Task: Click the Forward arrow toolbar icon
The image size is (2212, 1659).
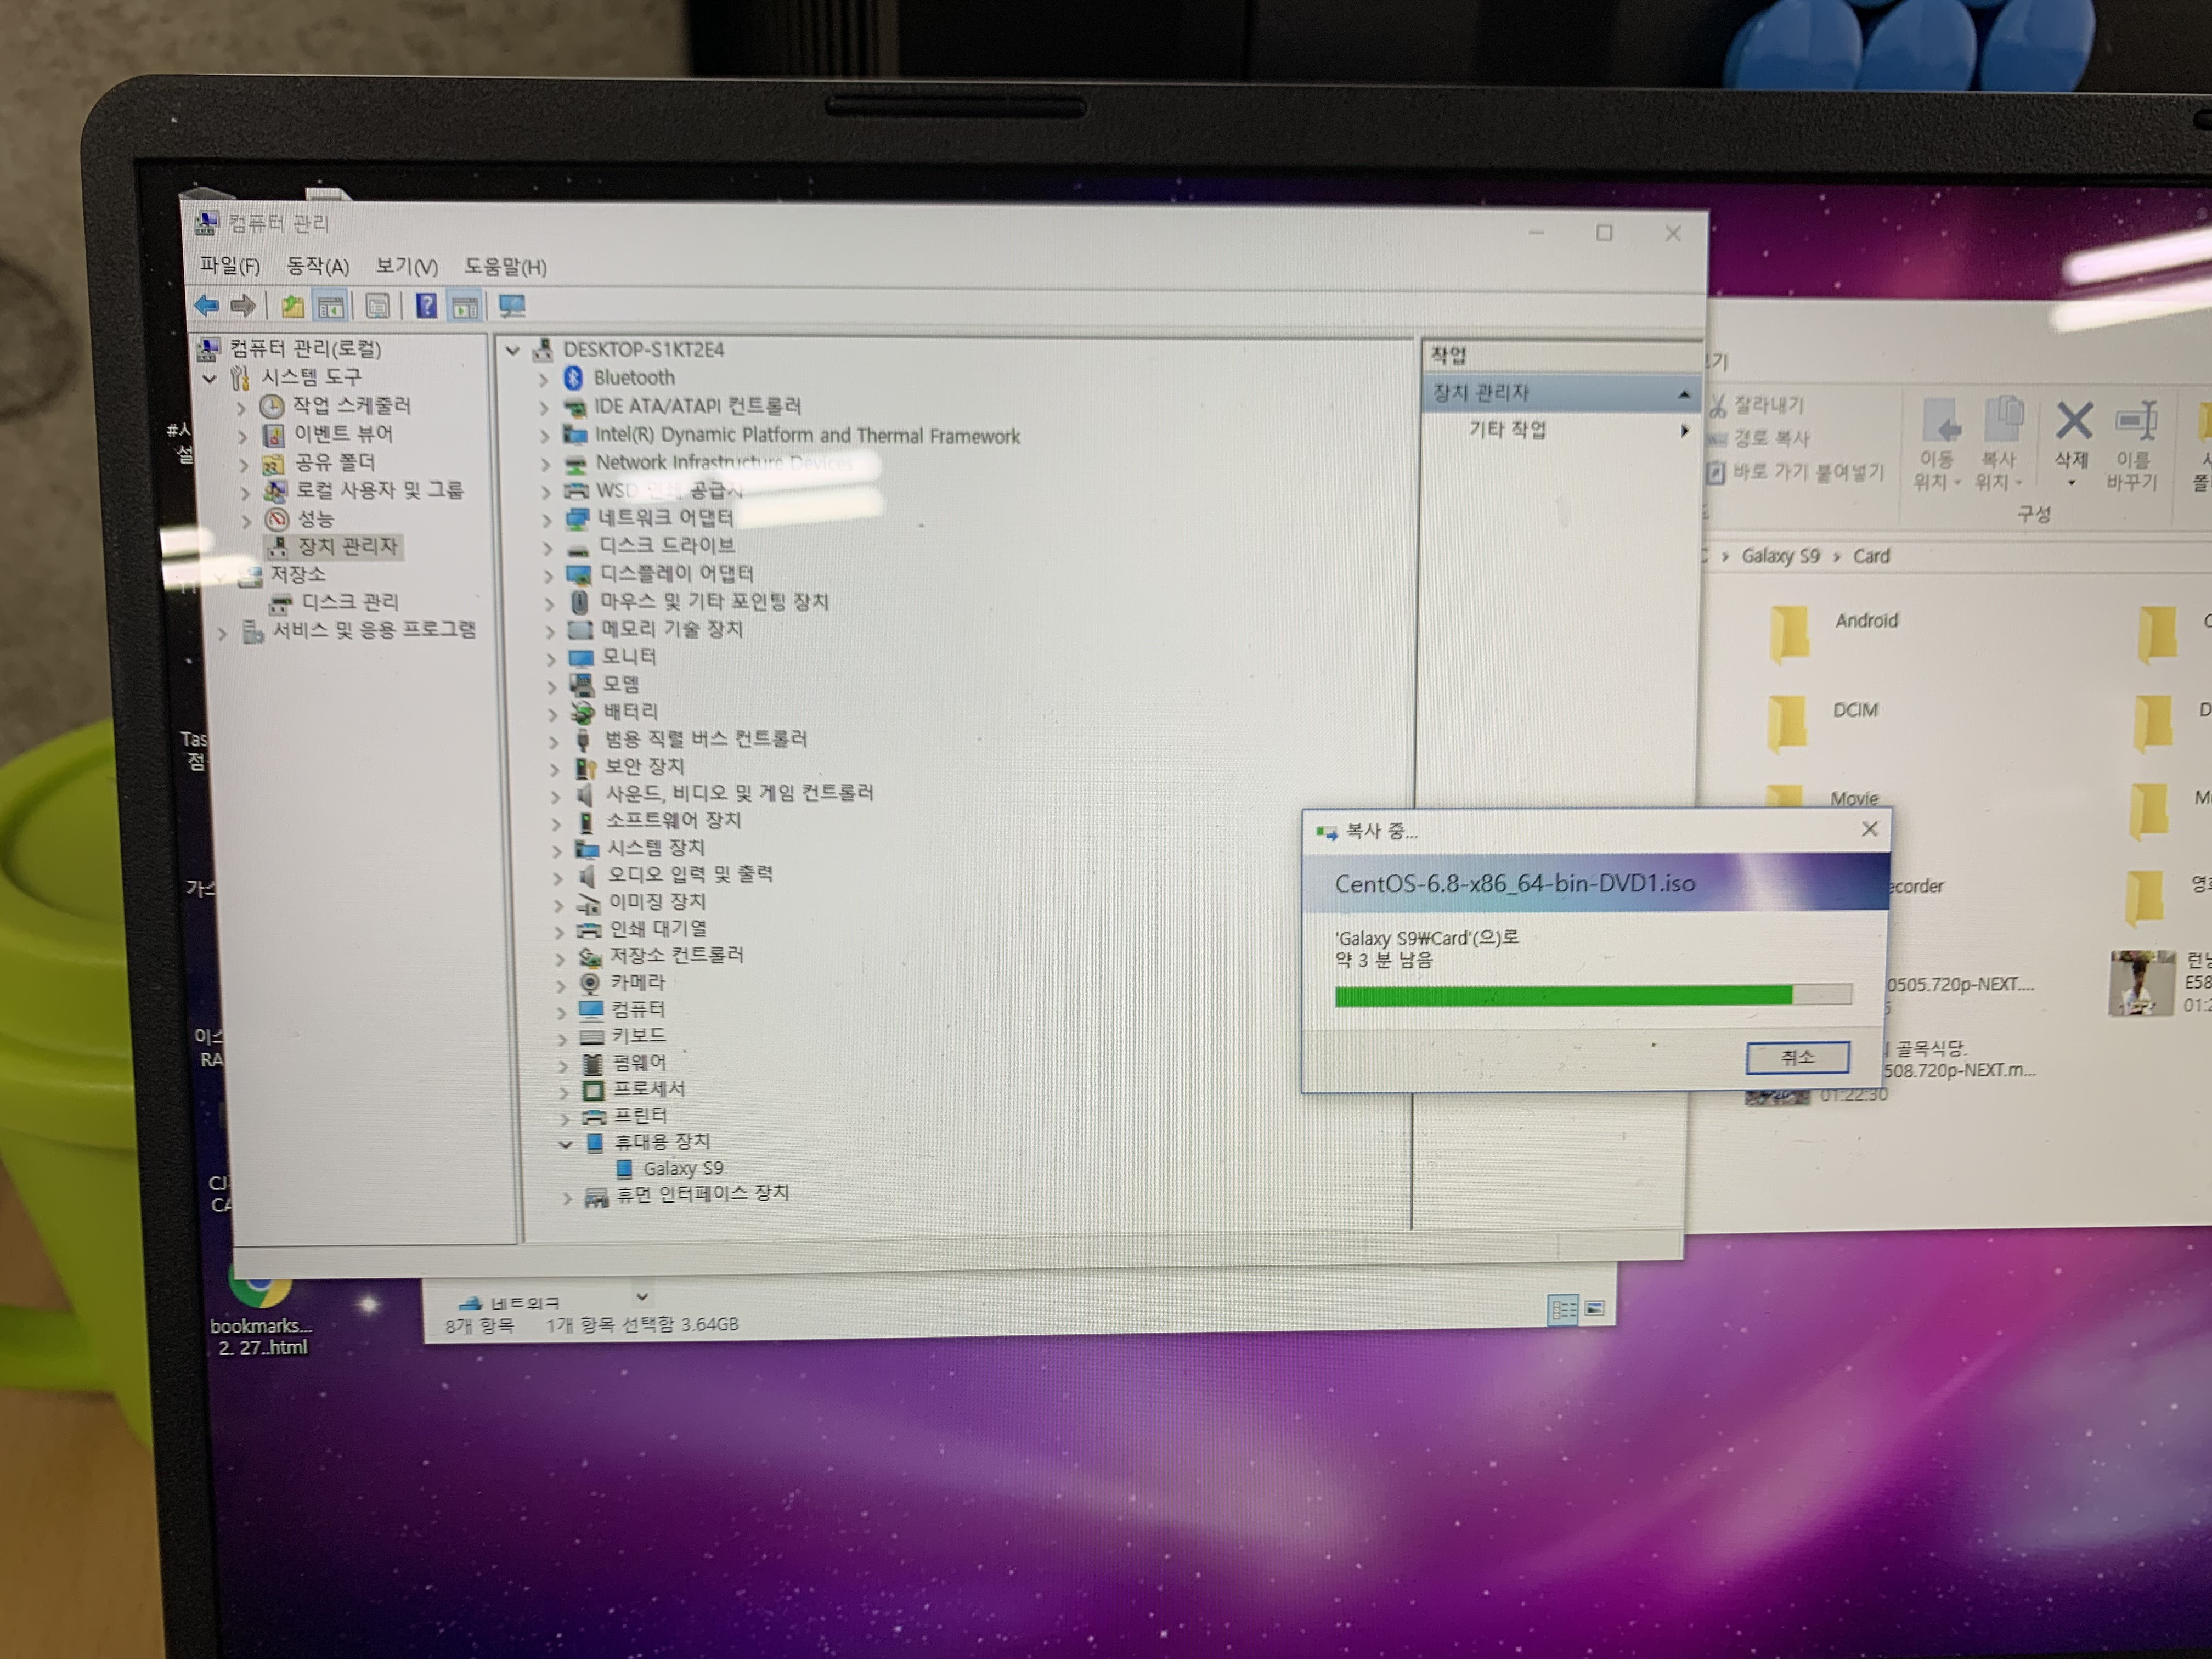Action: coord(242,305)
